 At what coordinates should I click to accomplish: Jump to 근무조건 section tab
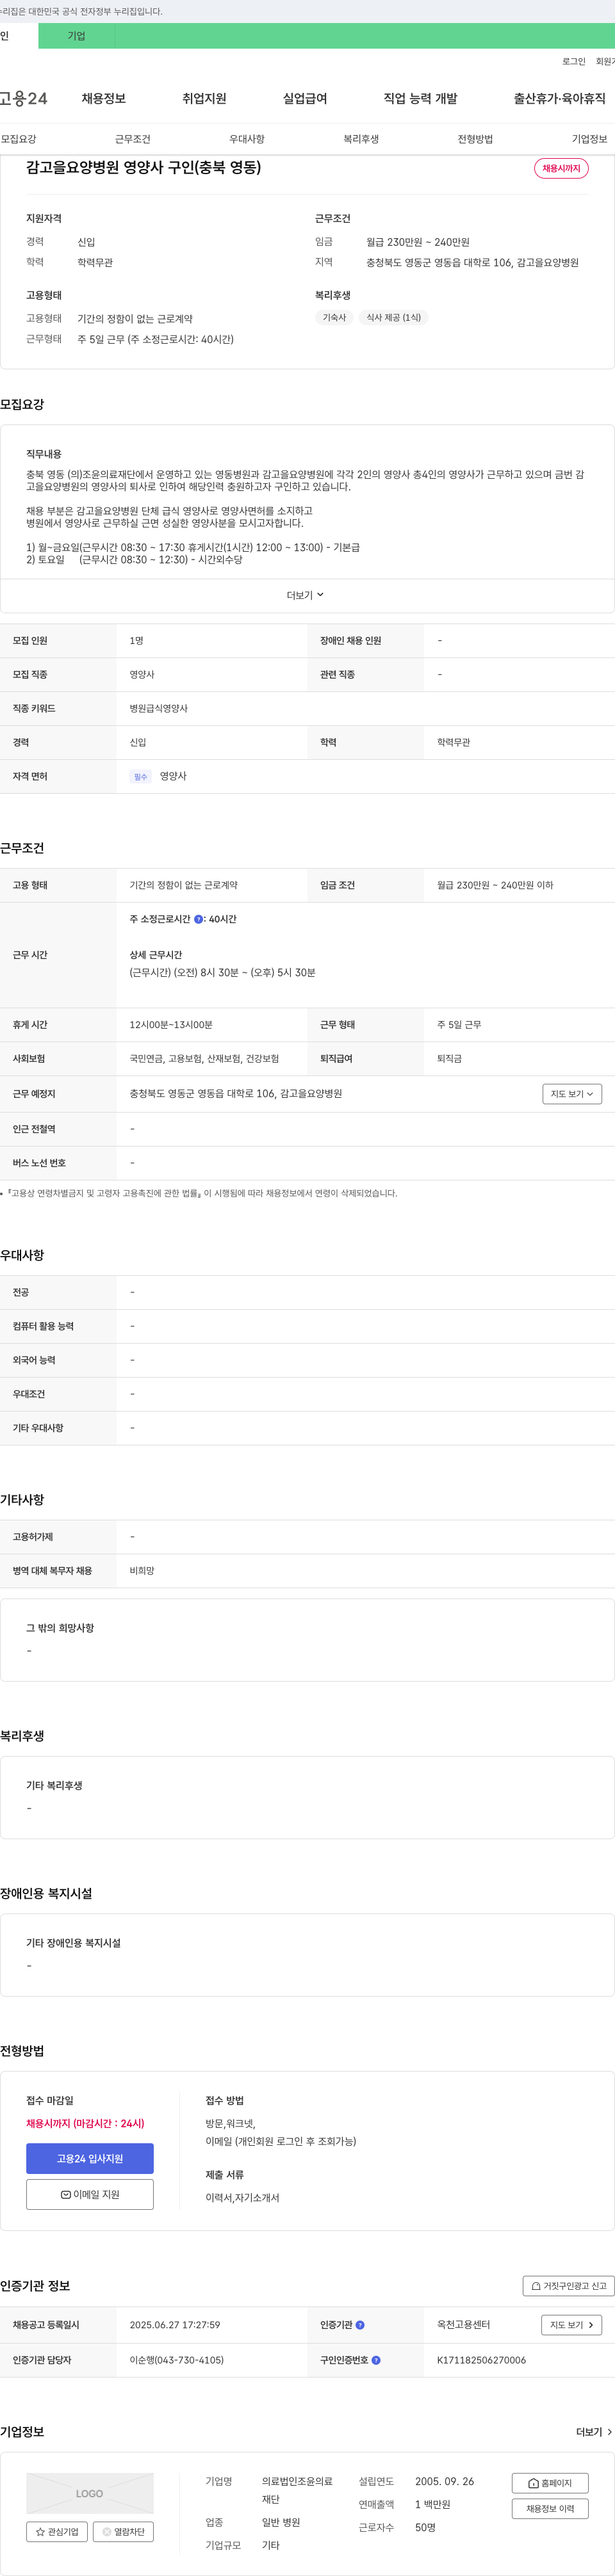133,139
